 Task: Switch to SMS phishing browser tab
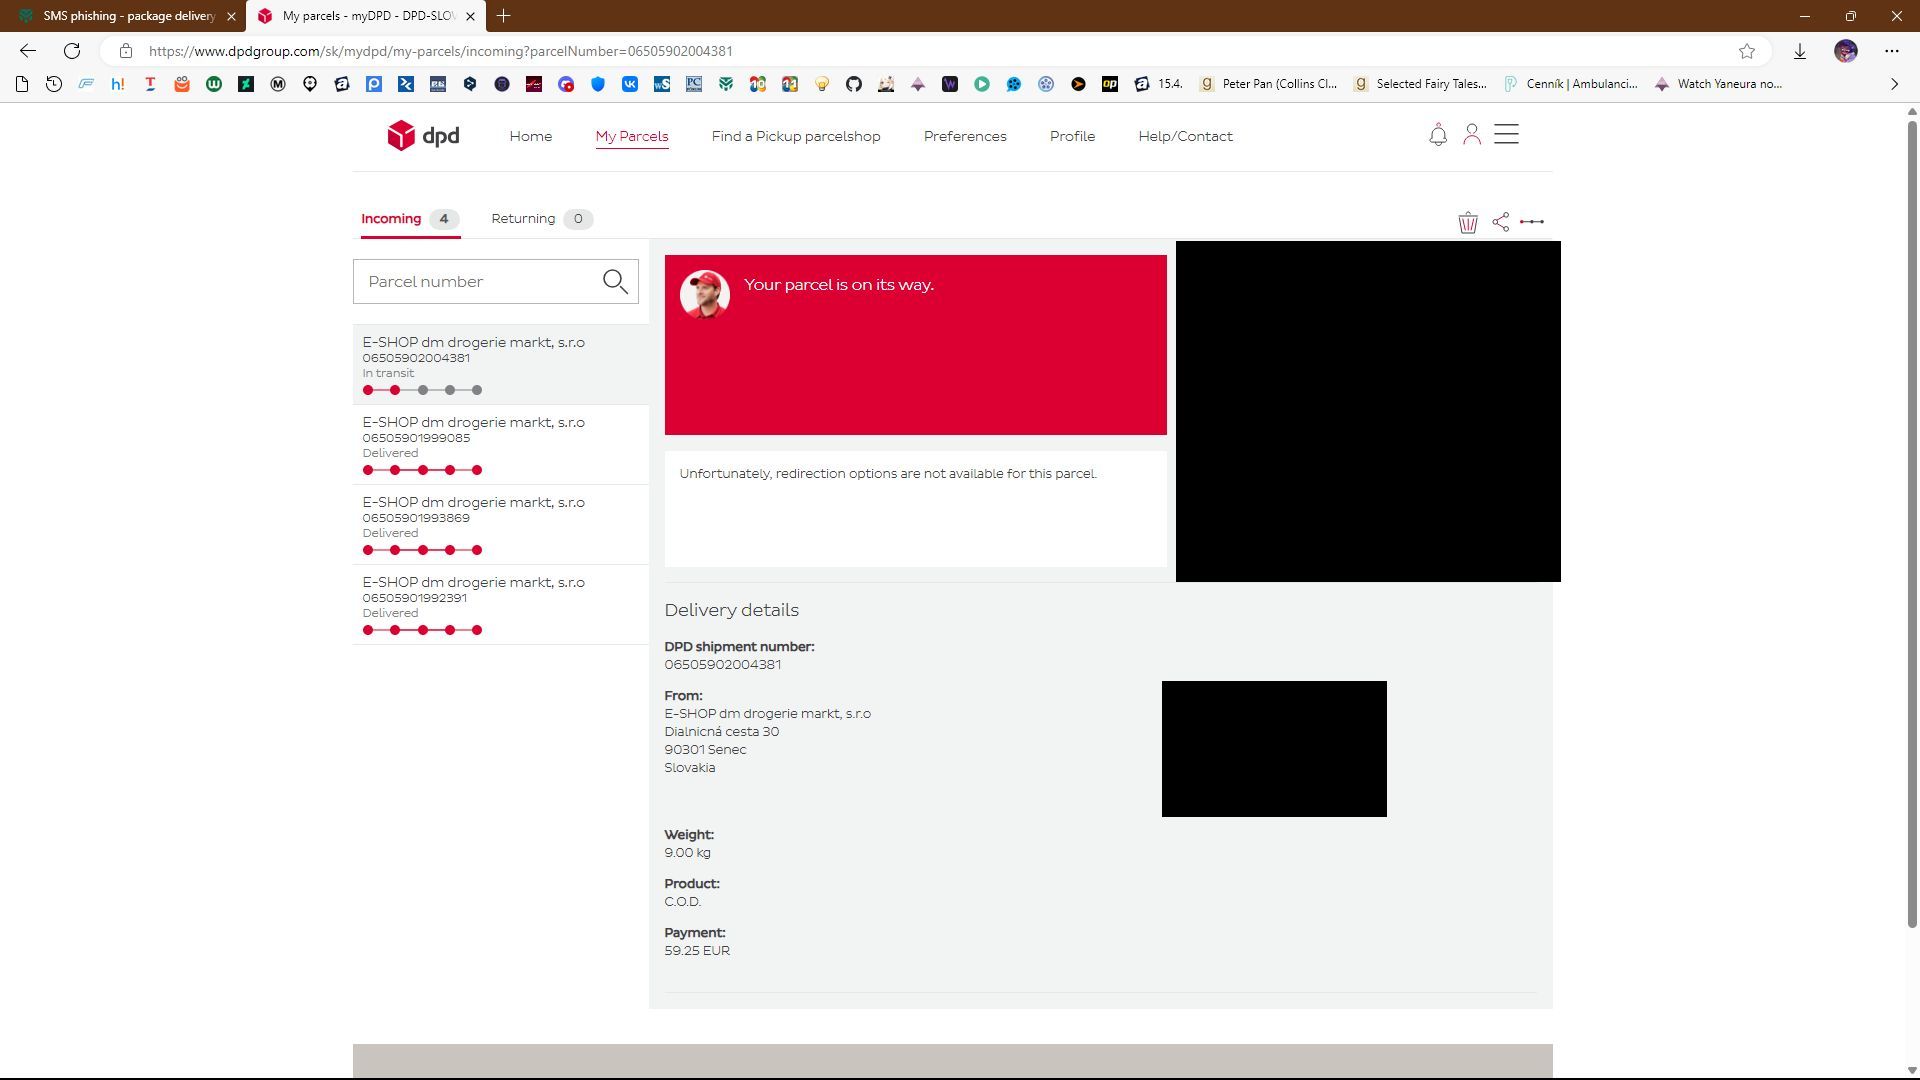coord(128,16)
